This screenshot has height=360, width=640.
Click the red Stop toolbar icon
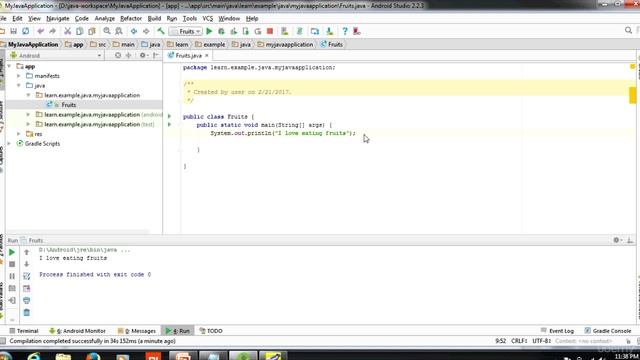[x=270, y=31]
